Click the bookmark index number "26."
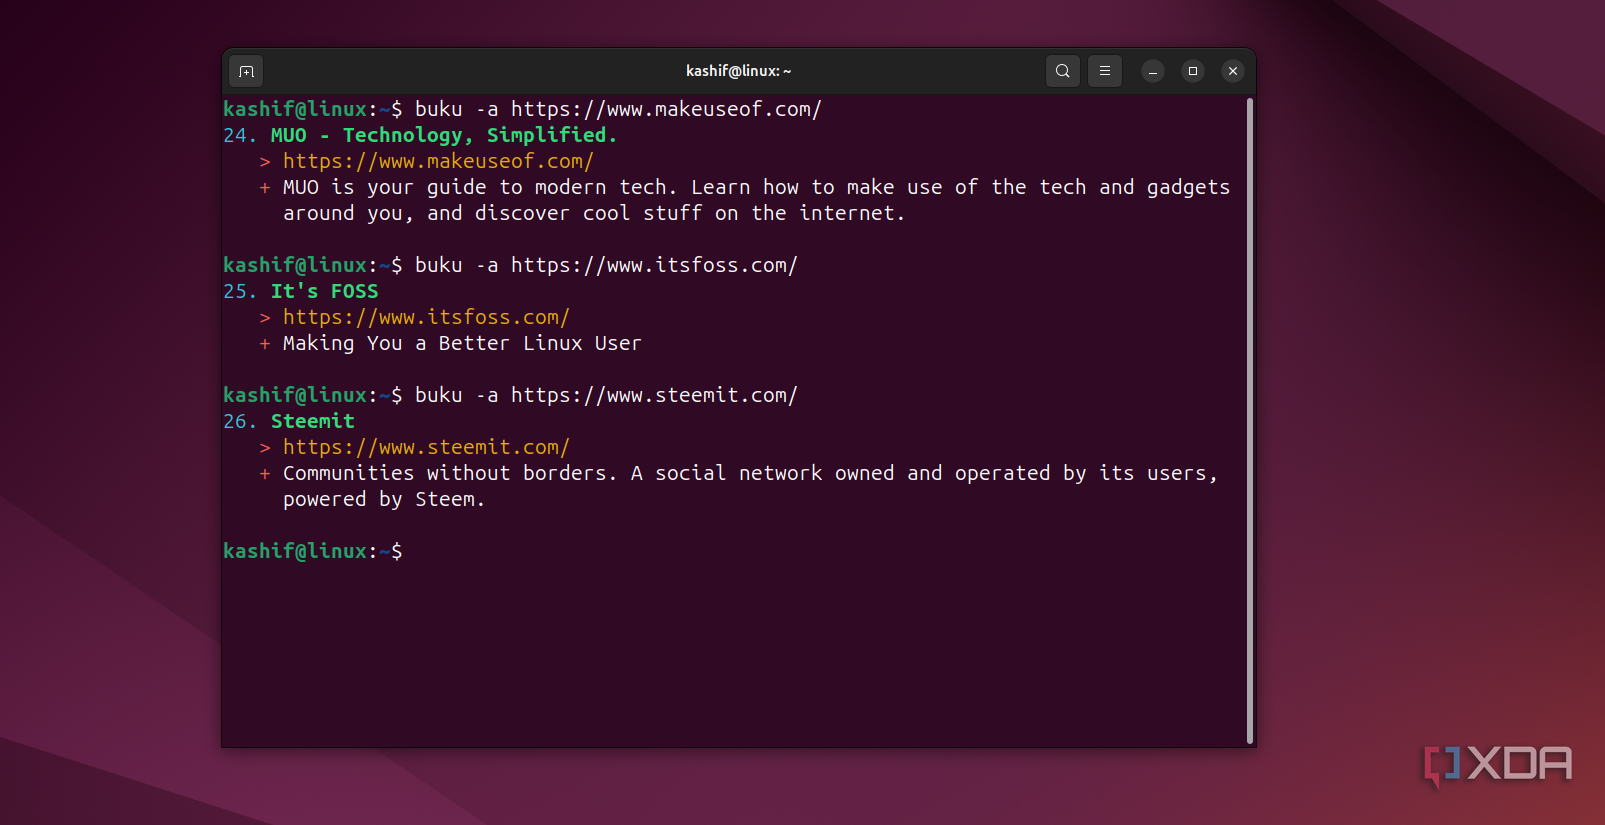 tap(240, 421)
